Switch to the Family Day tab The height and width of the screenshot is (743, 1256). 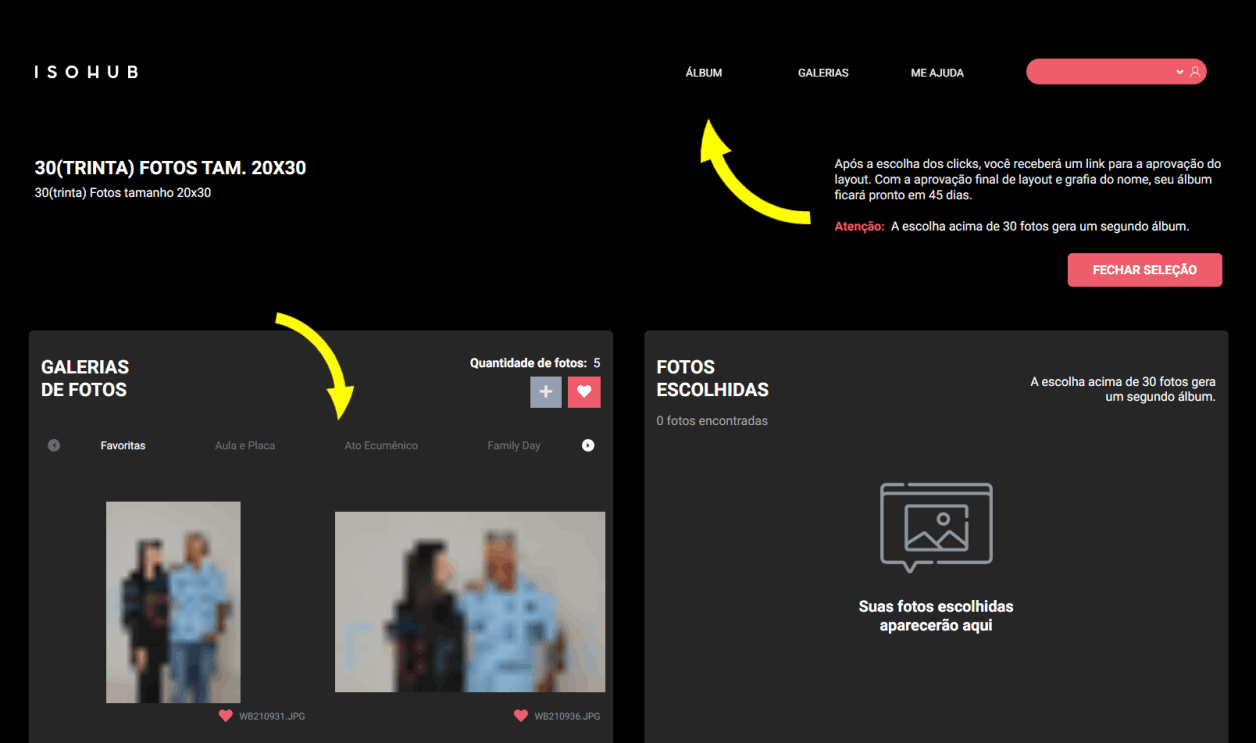[514, 446]
